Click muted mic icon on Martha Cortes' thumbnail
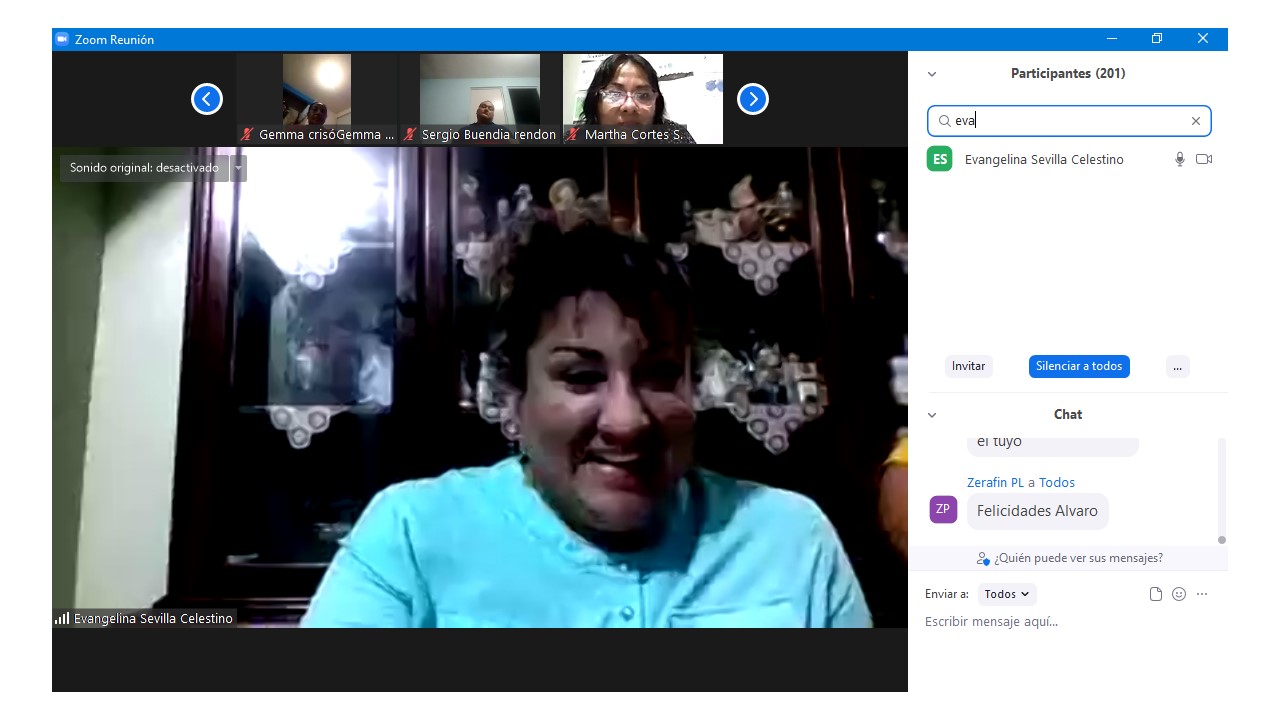 point(573,134)
